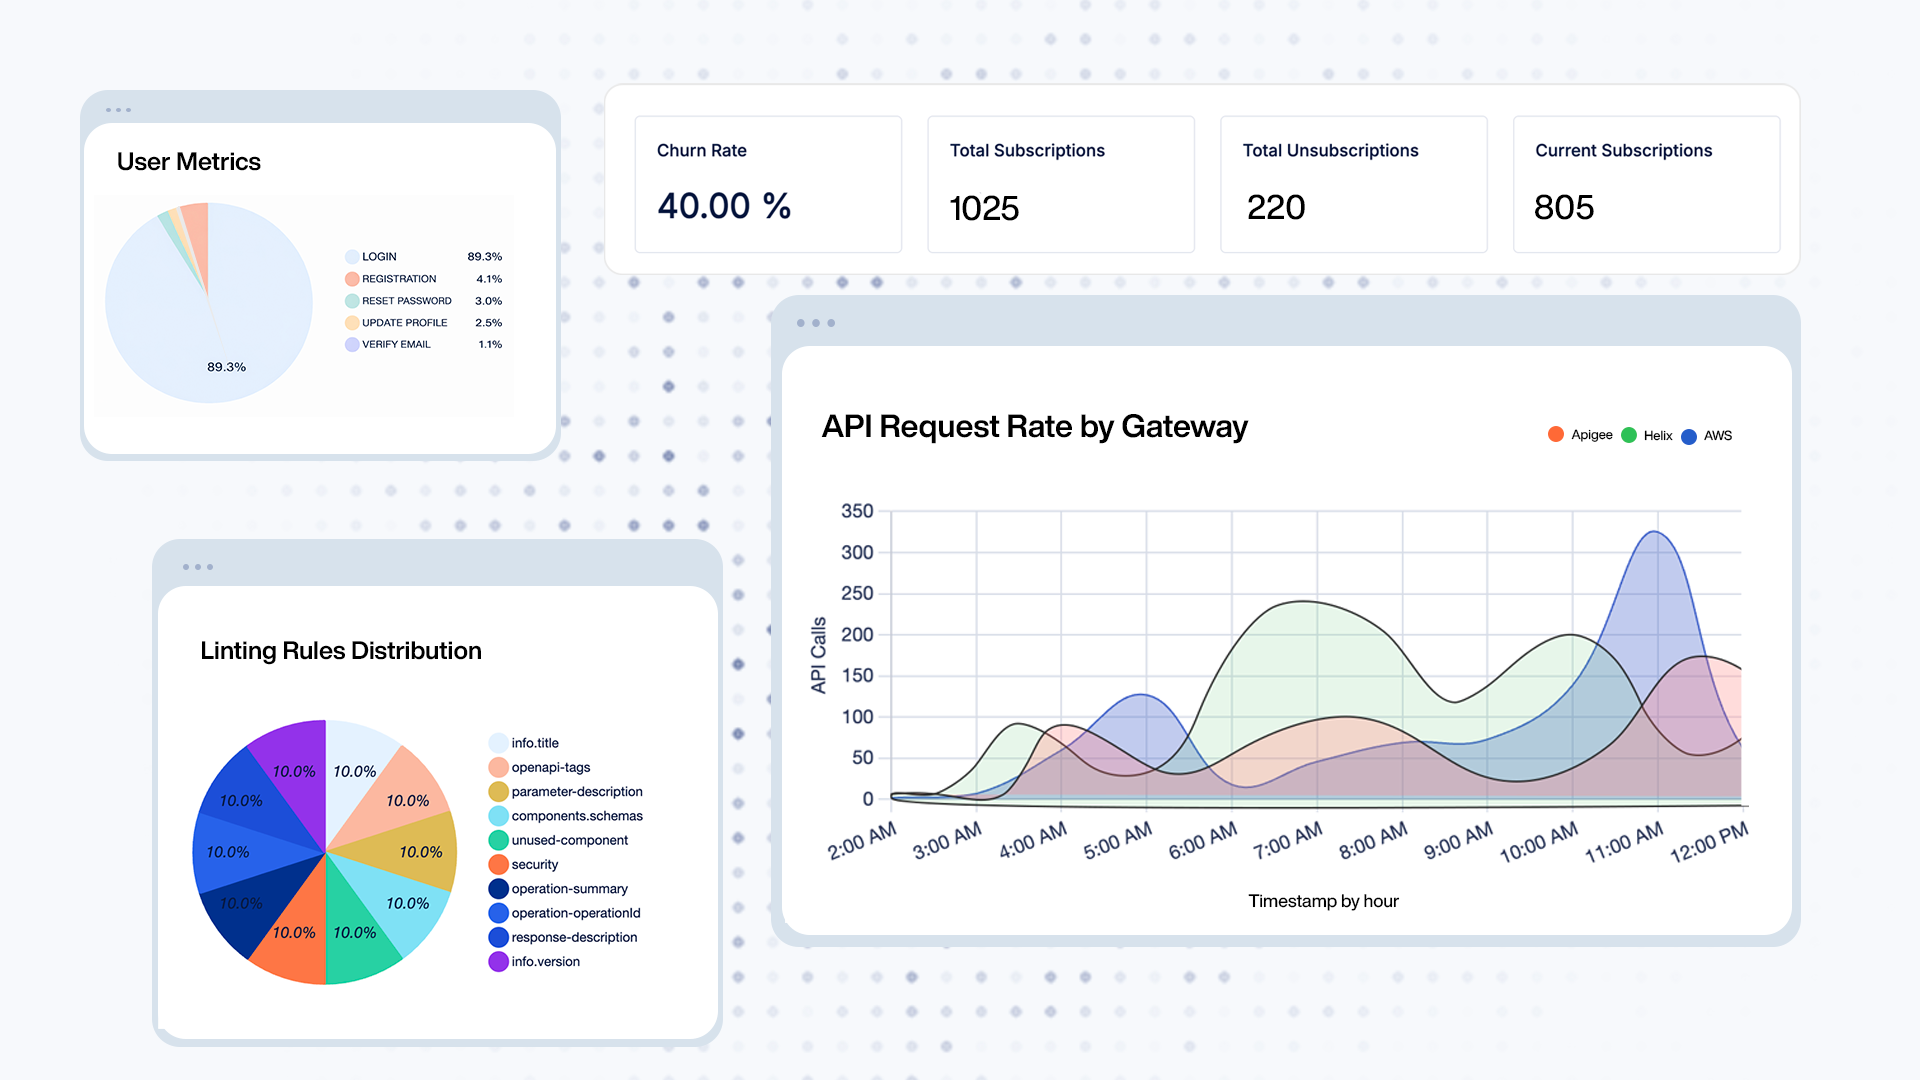Select the security legend entry
The height and width of the screenshot is (1080, 1920).
click(534, 864)
